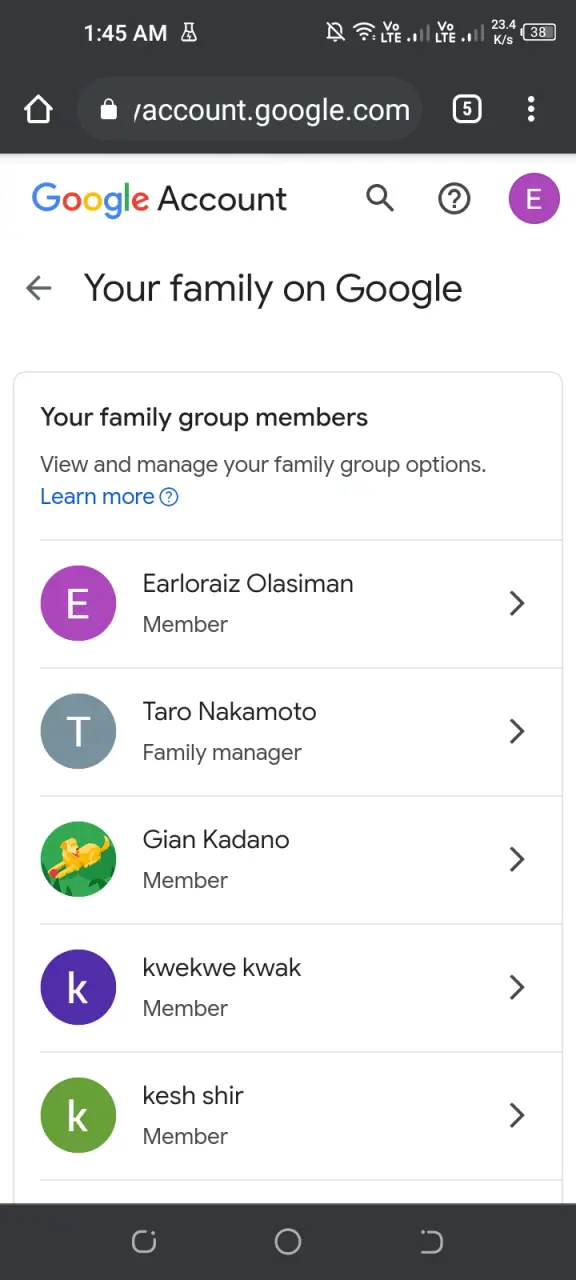Tap the Google Account search icon

coord(380,198)
